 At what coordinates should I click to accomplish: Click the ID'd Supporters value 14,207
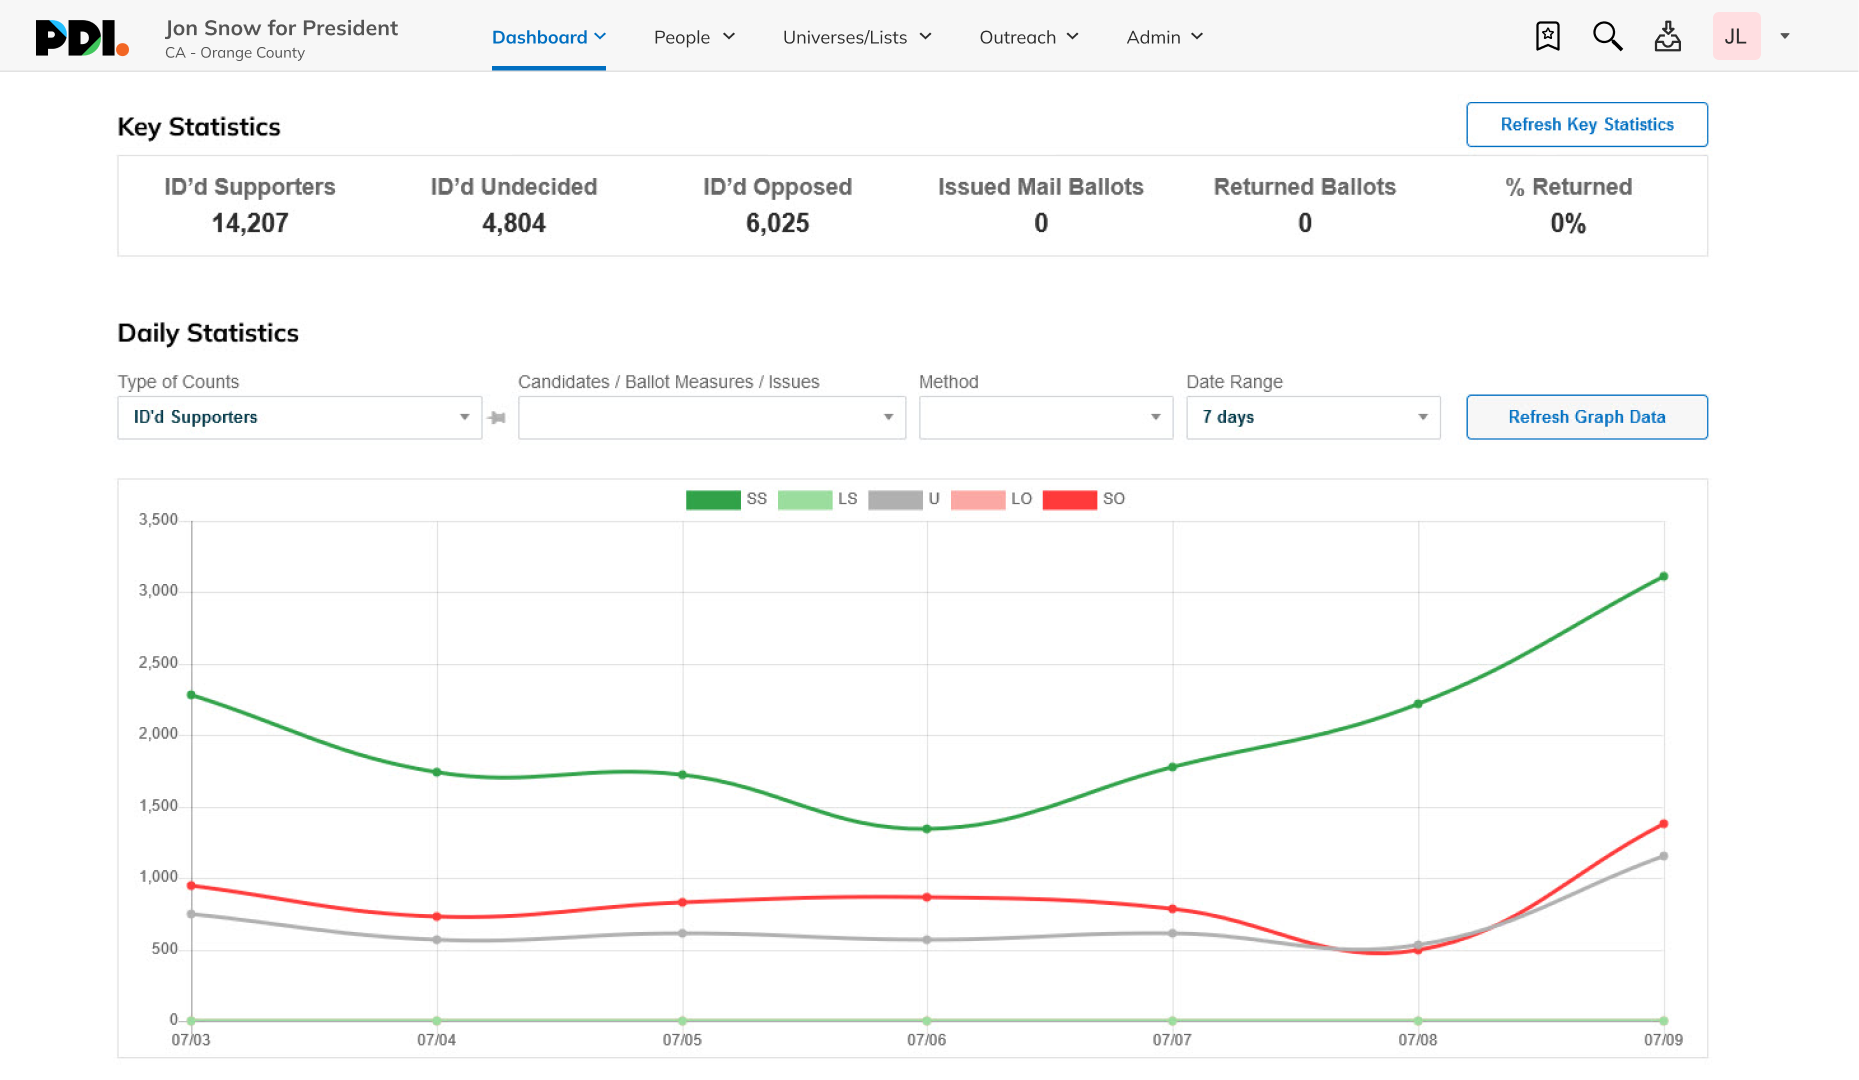click(x=250, y=223)
